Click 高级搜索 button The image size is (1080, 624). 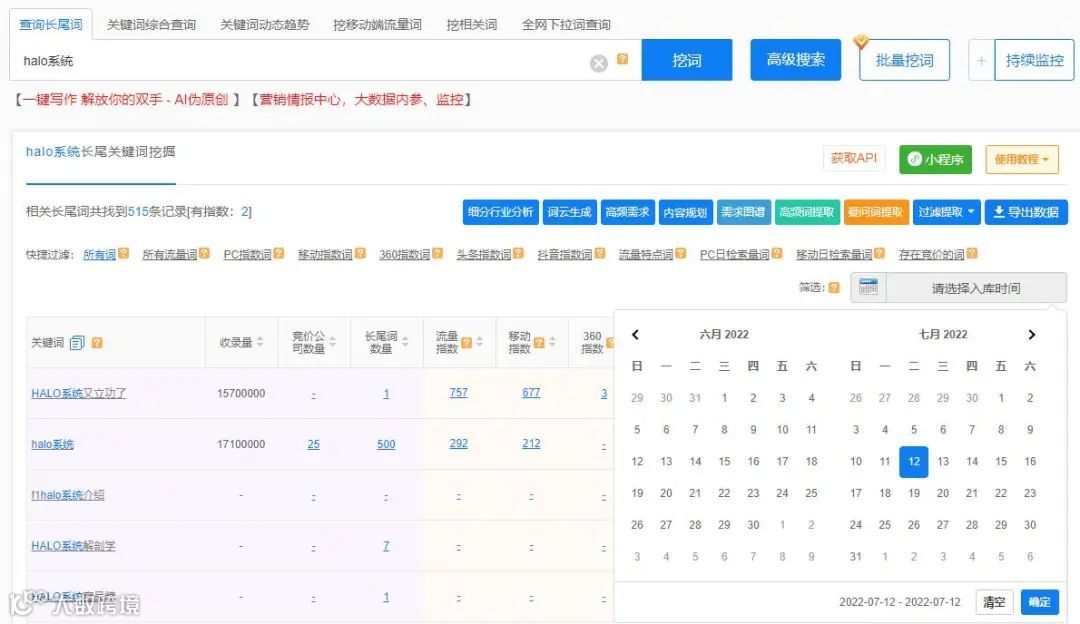(796, 60)
